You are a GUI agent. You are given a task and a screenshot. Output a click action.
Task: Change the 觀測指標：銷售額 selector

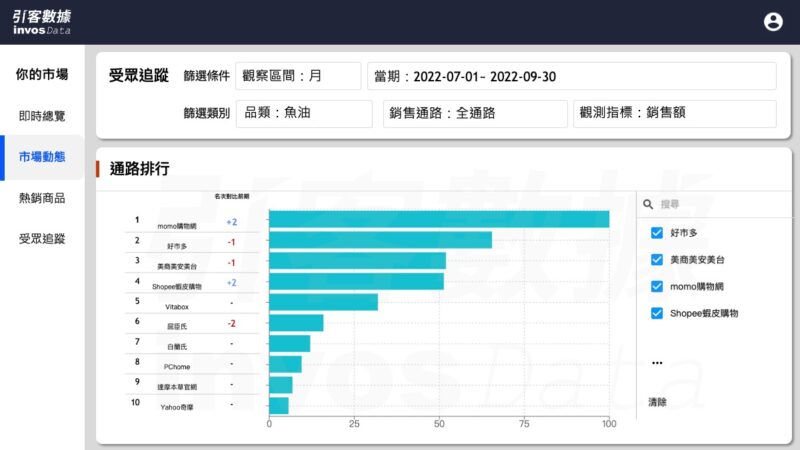[674, 113]
